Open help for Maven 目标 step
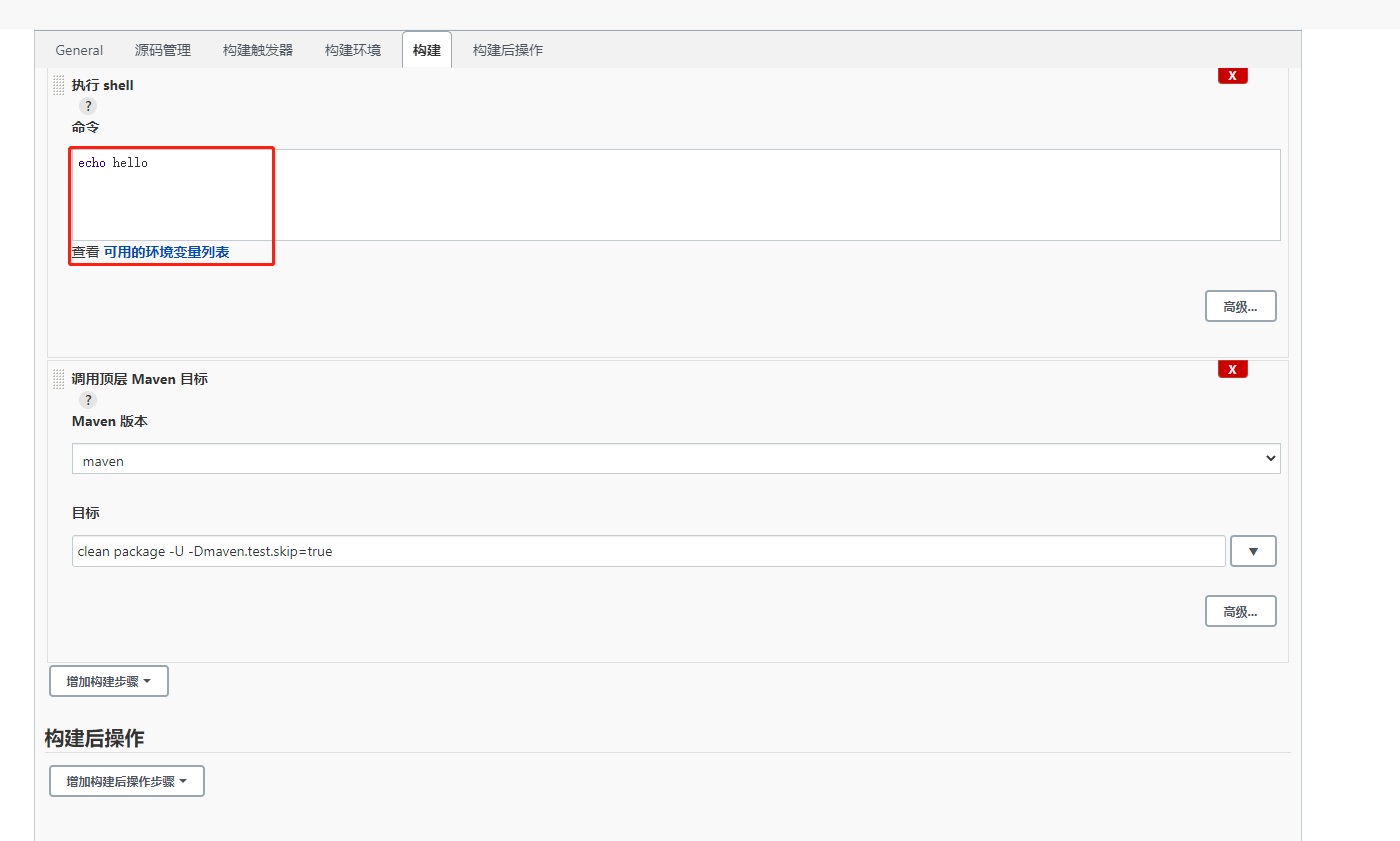 coord(88,400)
